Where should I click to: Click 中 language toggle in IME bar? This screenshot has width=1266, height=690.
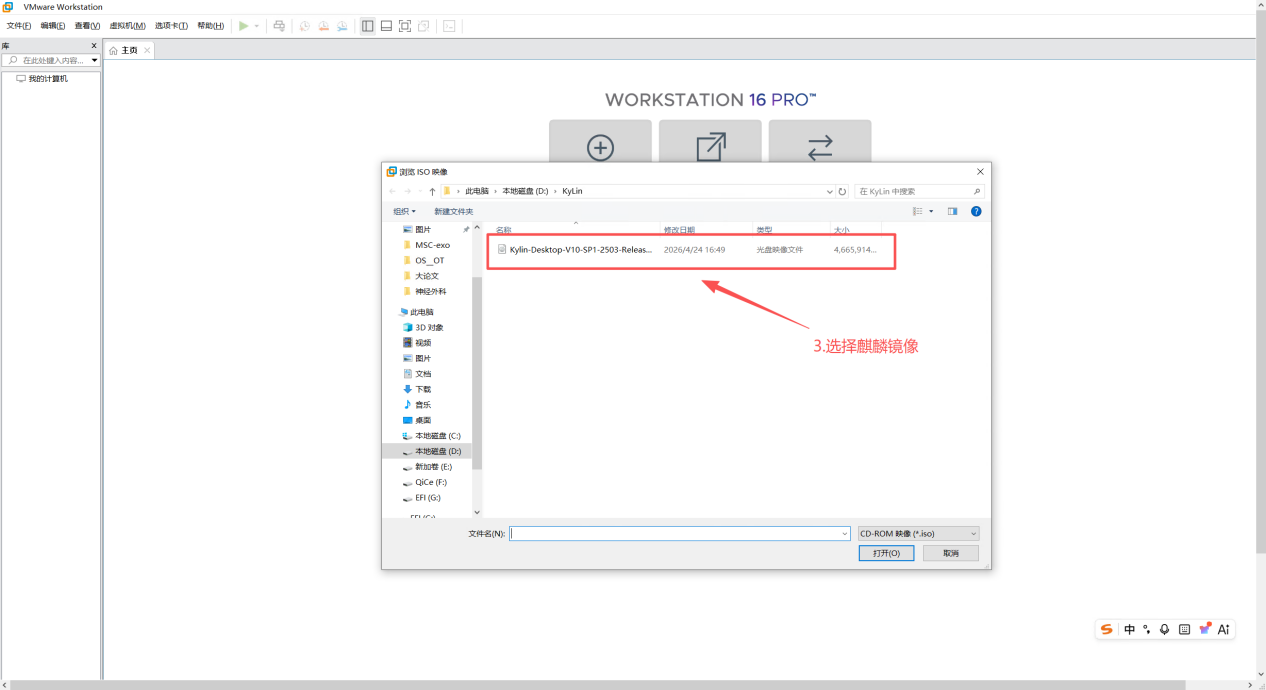coord(1129,629)
